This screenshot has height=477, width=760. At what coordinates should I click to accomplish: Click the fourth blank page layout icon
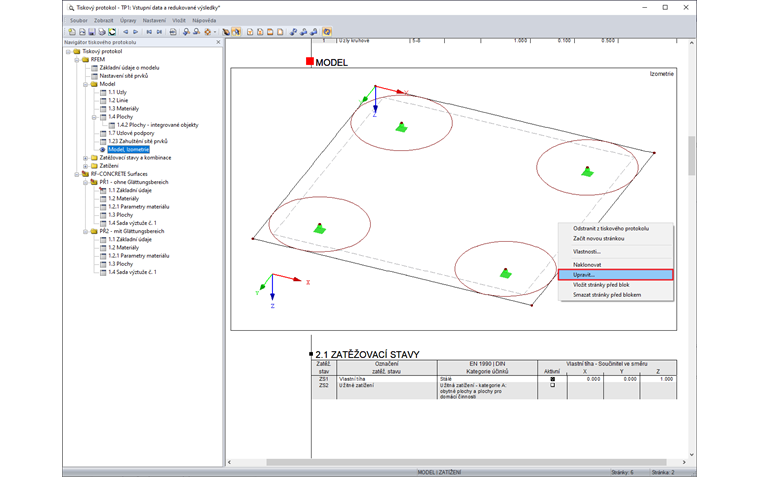tap(280, 32)
